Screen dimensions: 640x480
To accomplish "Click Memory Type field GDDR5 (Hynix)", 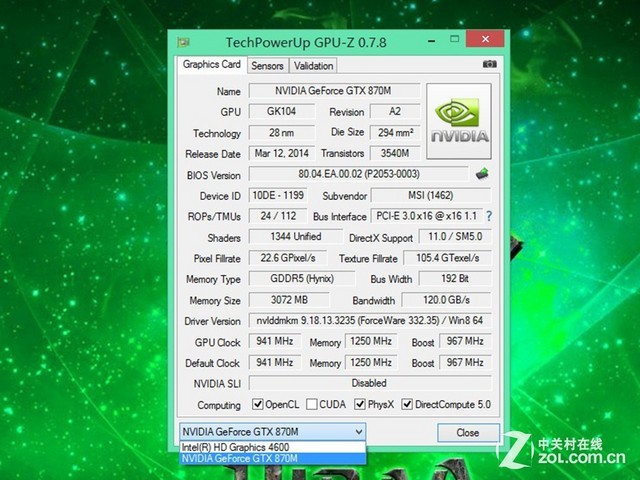I will 302,279.
